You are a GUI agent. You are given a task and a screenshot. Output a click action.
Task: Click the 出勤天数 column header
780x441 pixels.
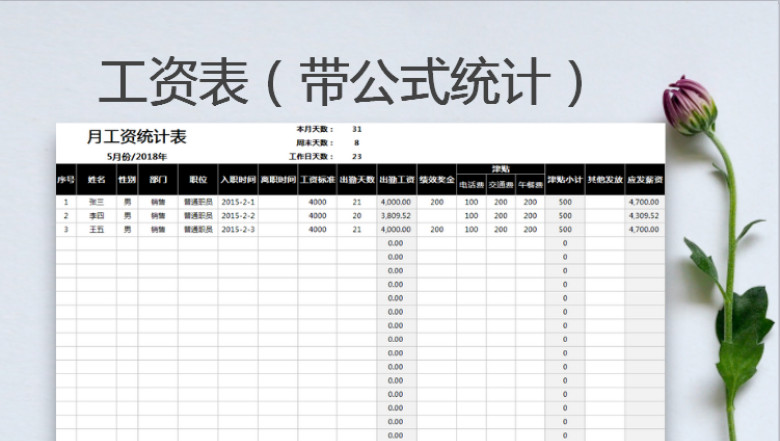tap(357, 179)
